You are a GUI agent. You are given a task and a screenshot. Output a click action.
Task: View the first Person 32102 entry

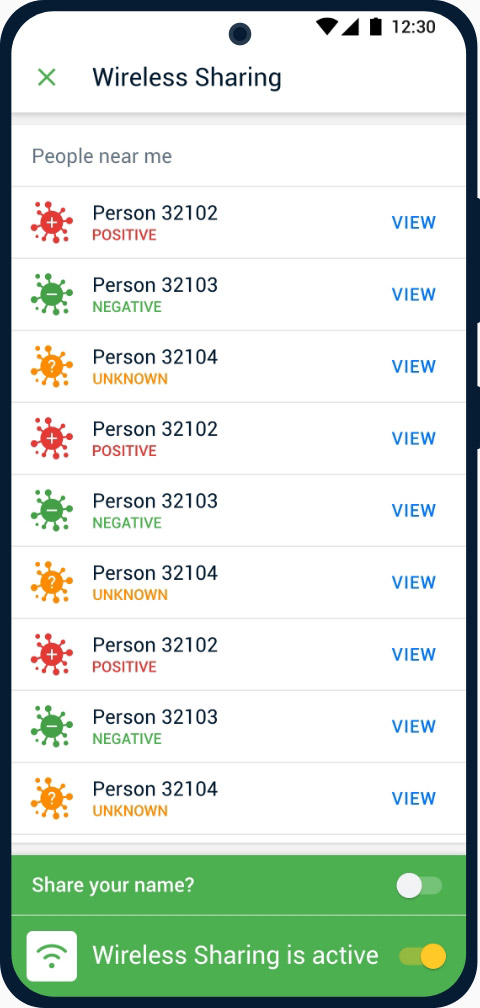tap(414, 222)
